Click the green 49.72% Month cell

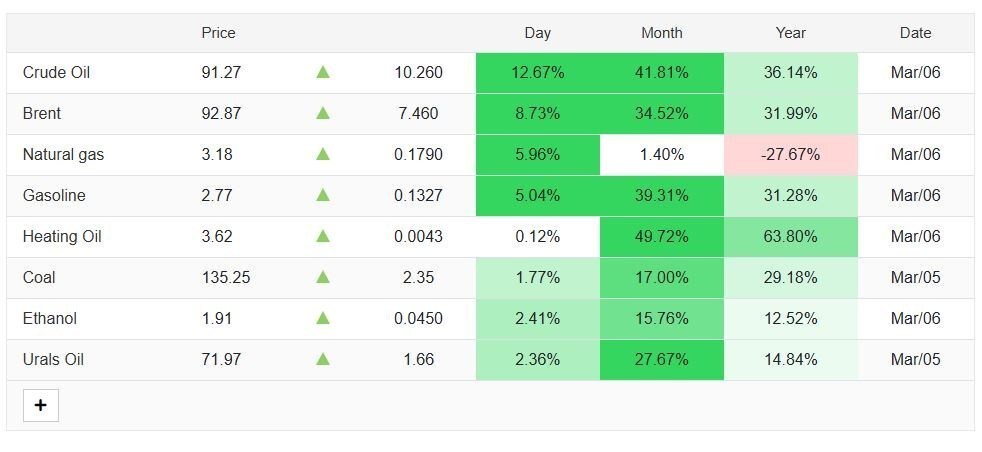coord(661,236)
